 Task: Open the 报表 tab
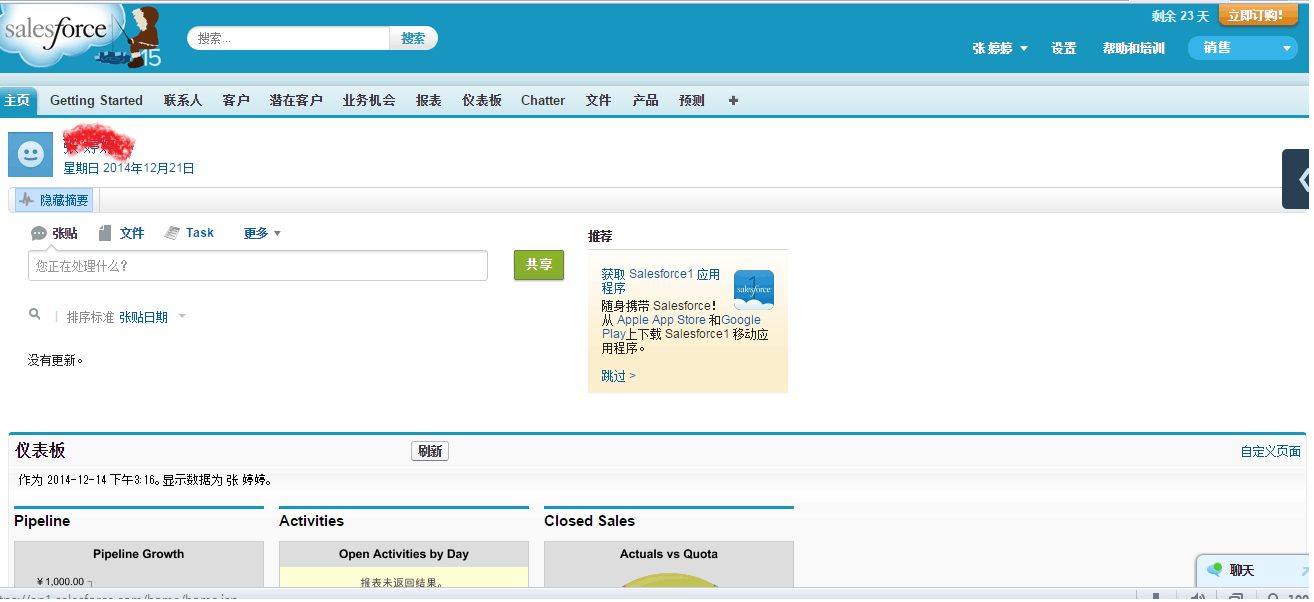(x=429, y=100)
